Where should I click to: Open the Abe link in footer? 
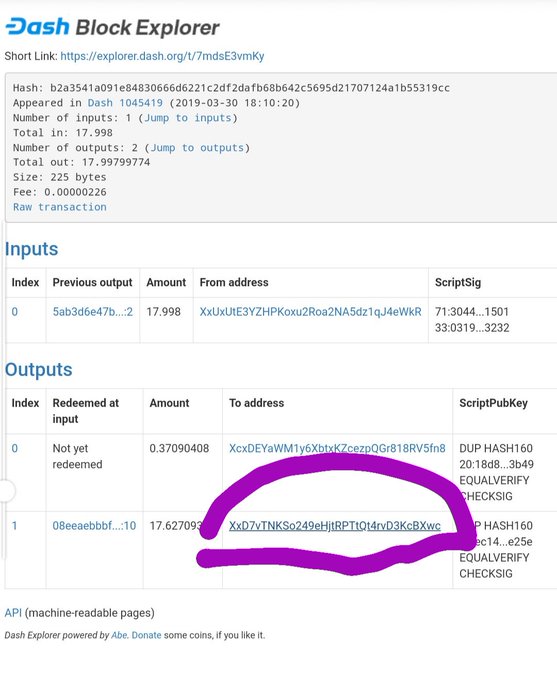tap(119, 635)
